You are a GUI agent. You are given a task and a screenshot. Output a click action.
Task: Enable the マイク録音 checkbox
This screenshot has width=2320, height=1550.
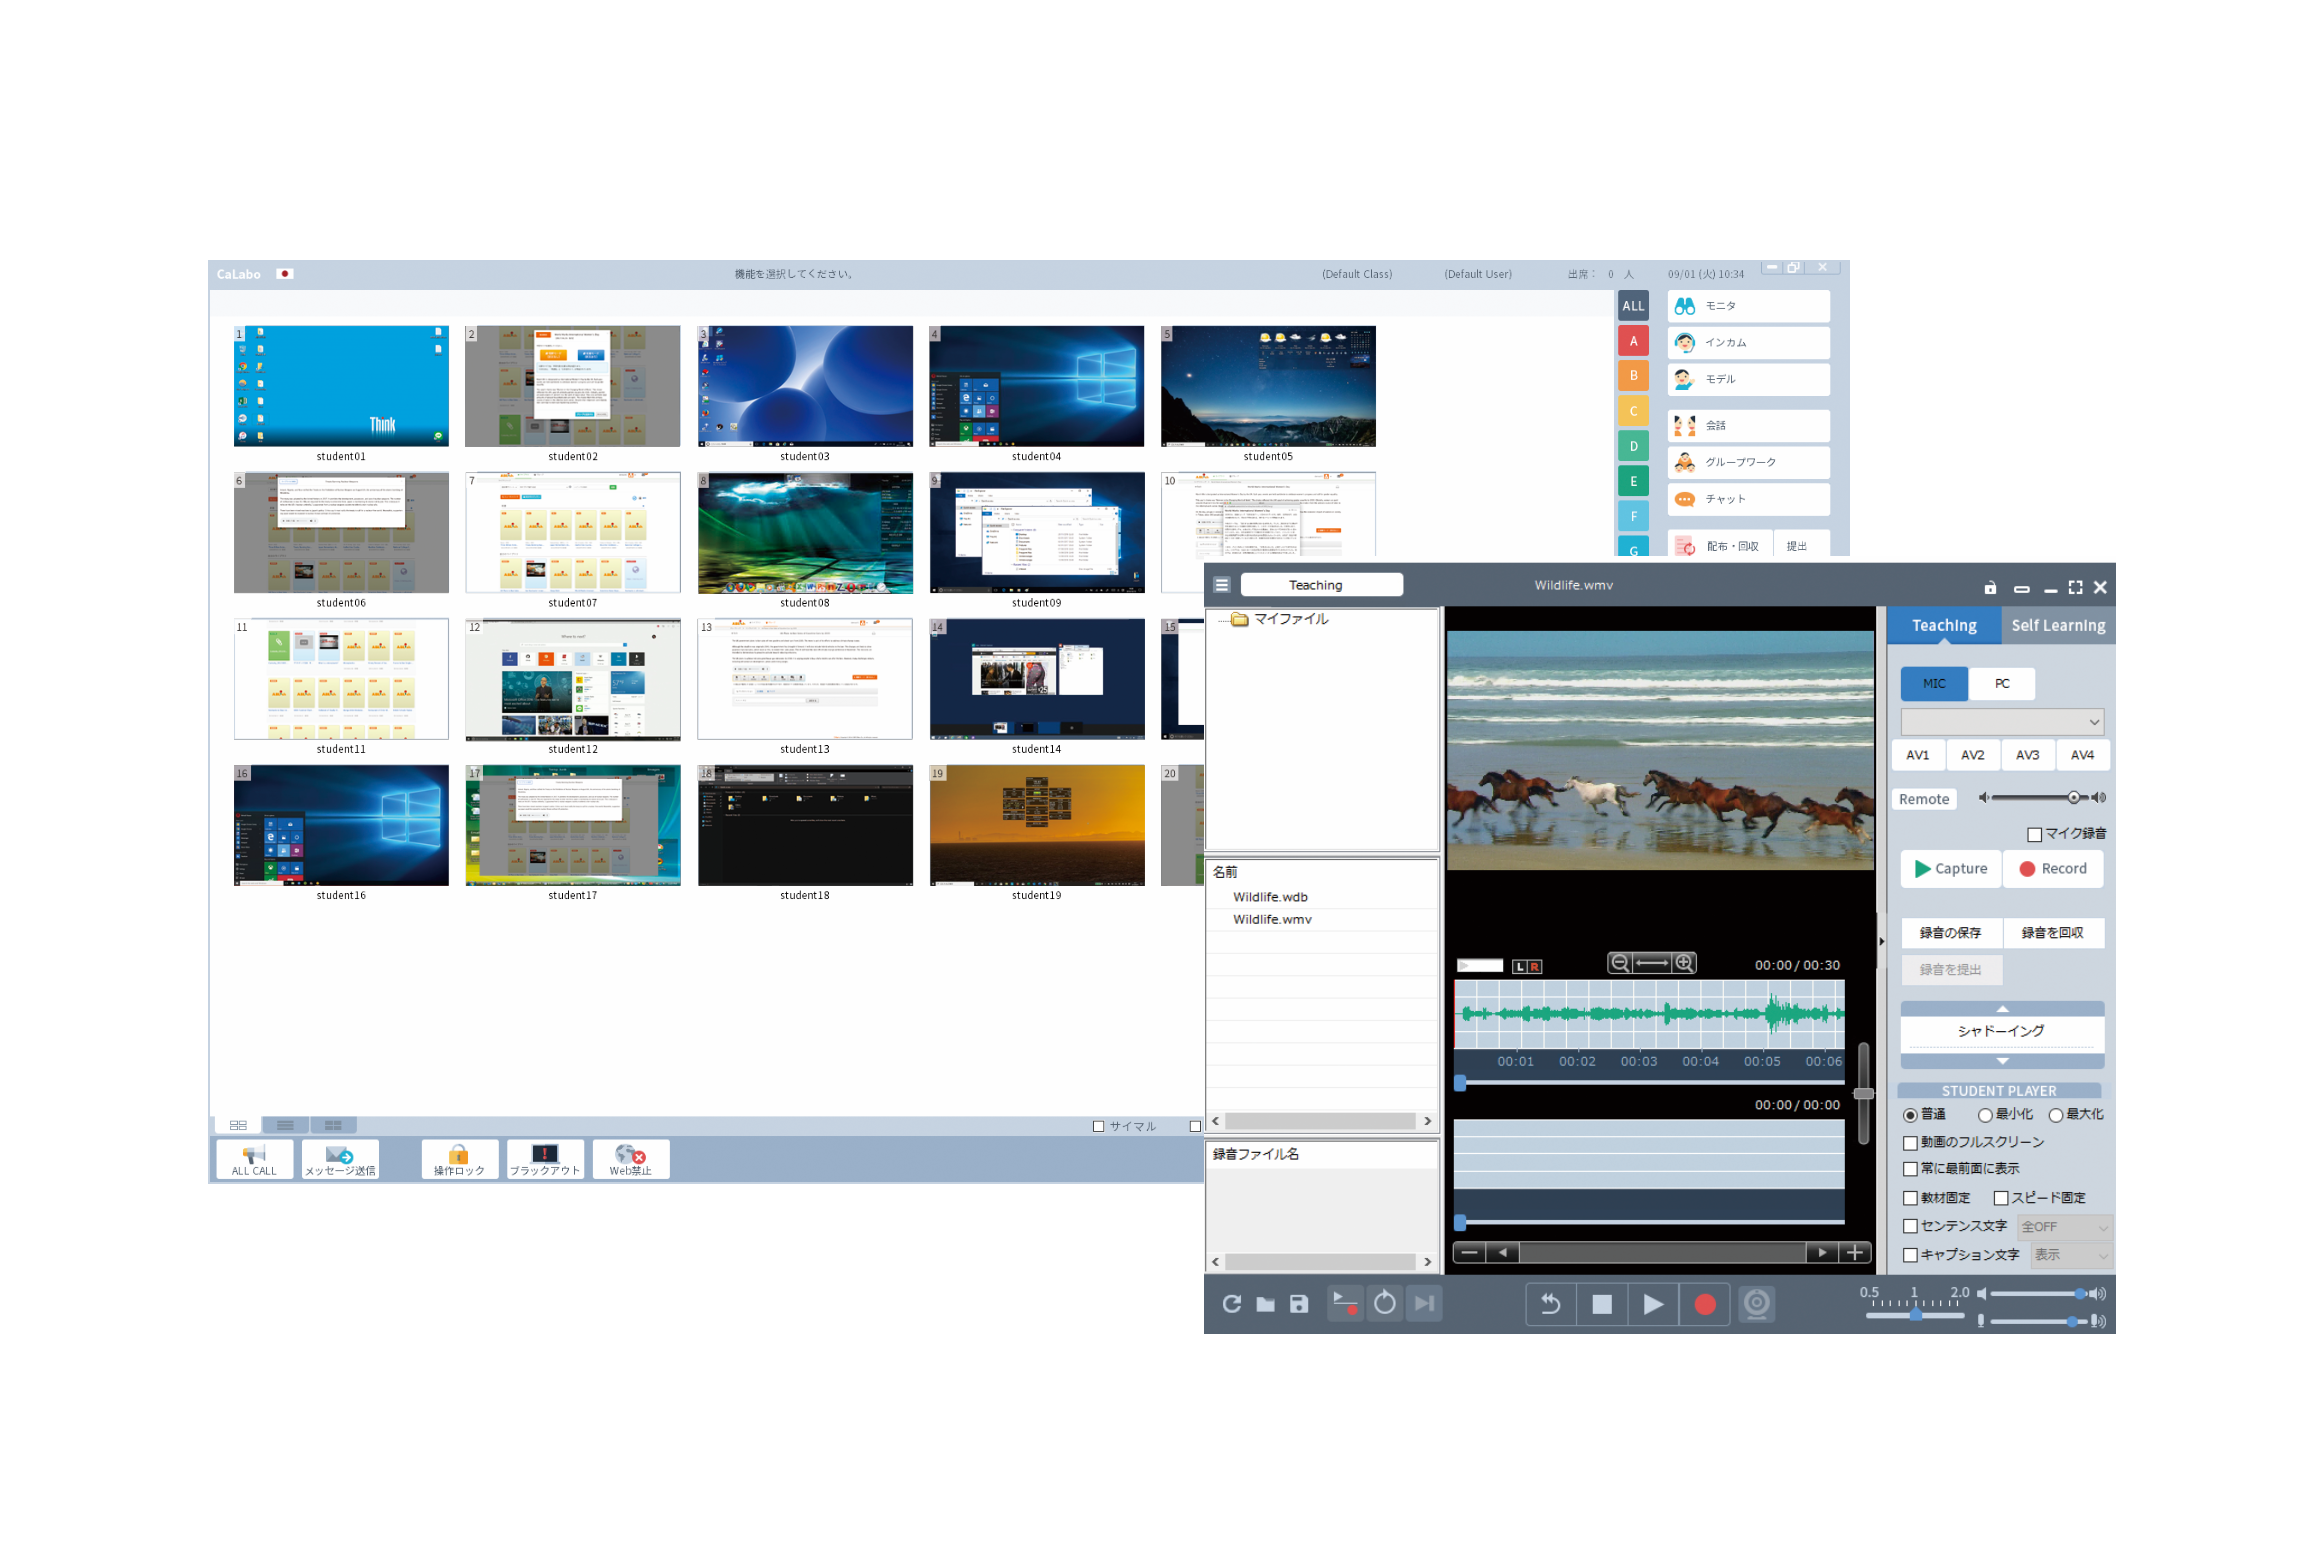(2034, 834)
